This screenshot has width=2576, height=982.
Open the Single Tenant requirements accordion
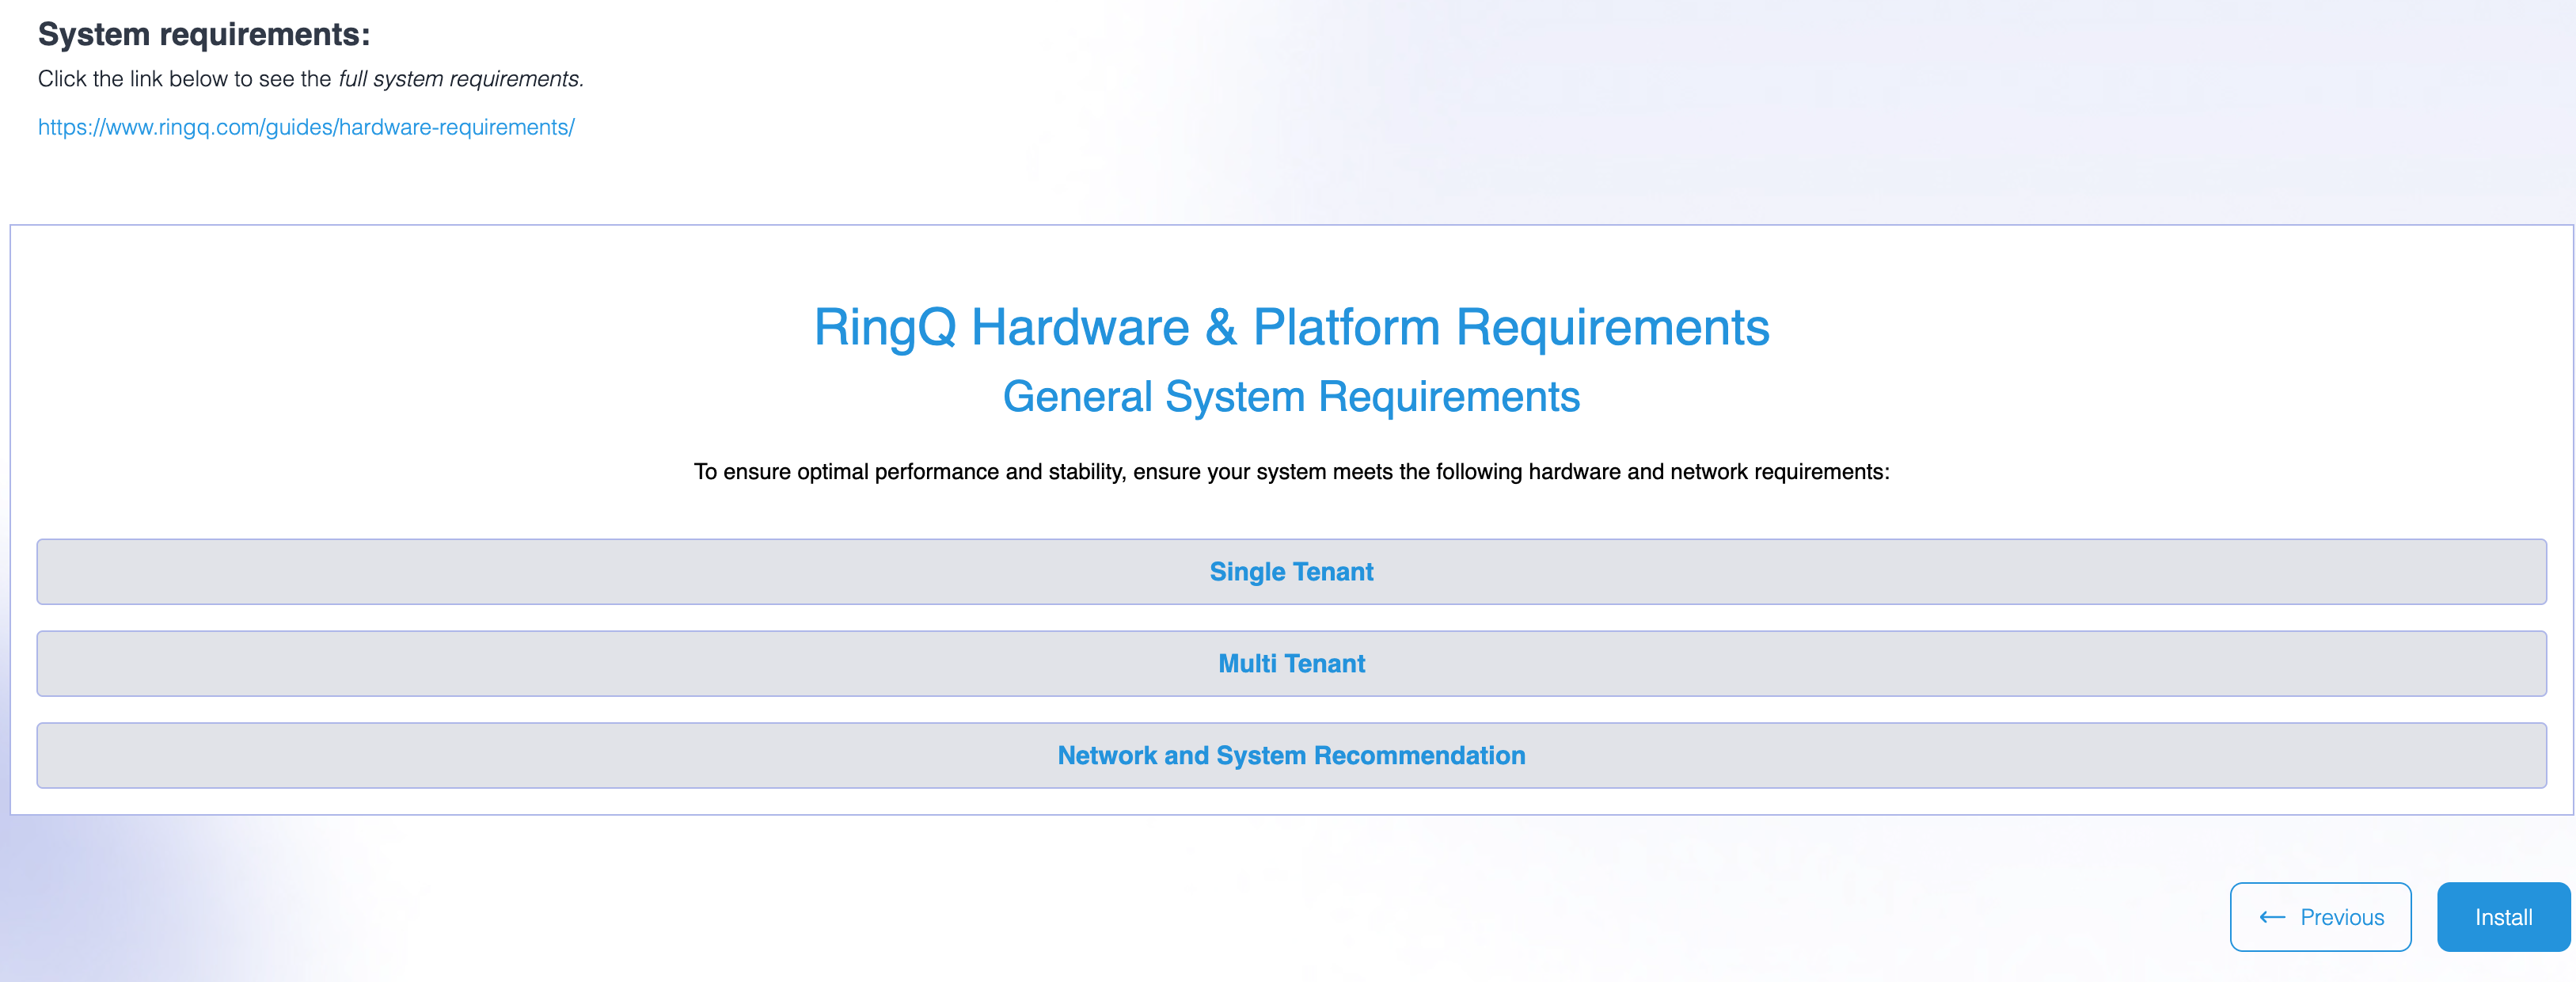click(1291, 571)
